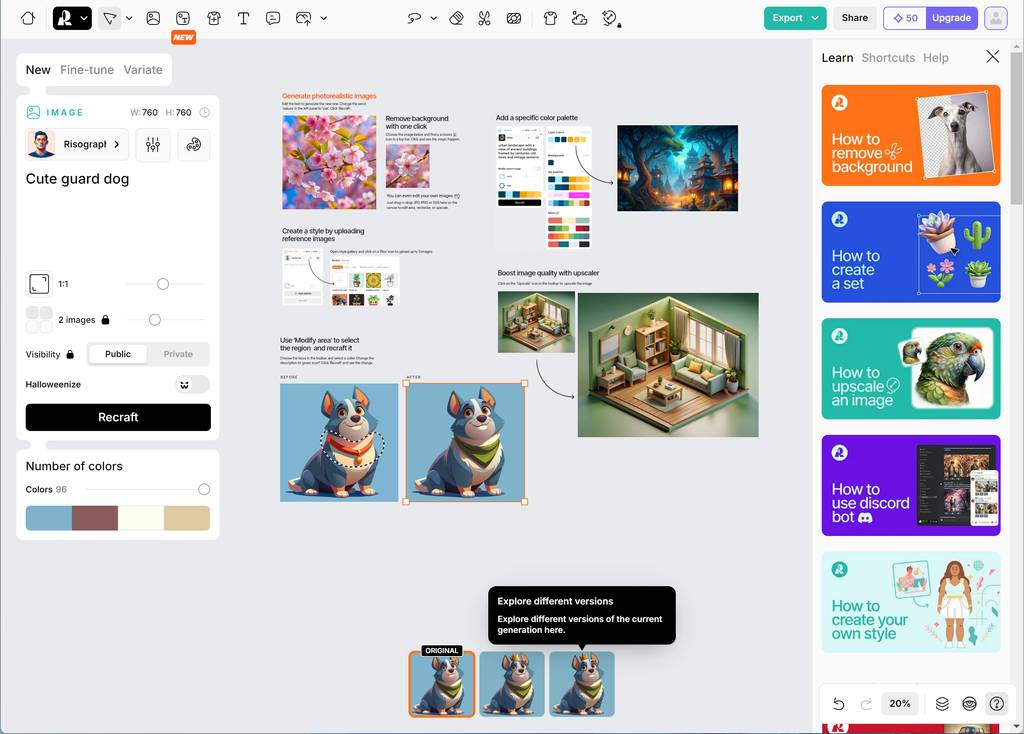The height and width of the screenshot is (734, 1024).
Task: Click the undo arrow
Action: pos(839,703)
